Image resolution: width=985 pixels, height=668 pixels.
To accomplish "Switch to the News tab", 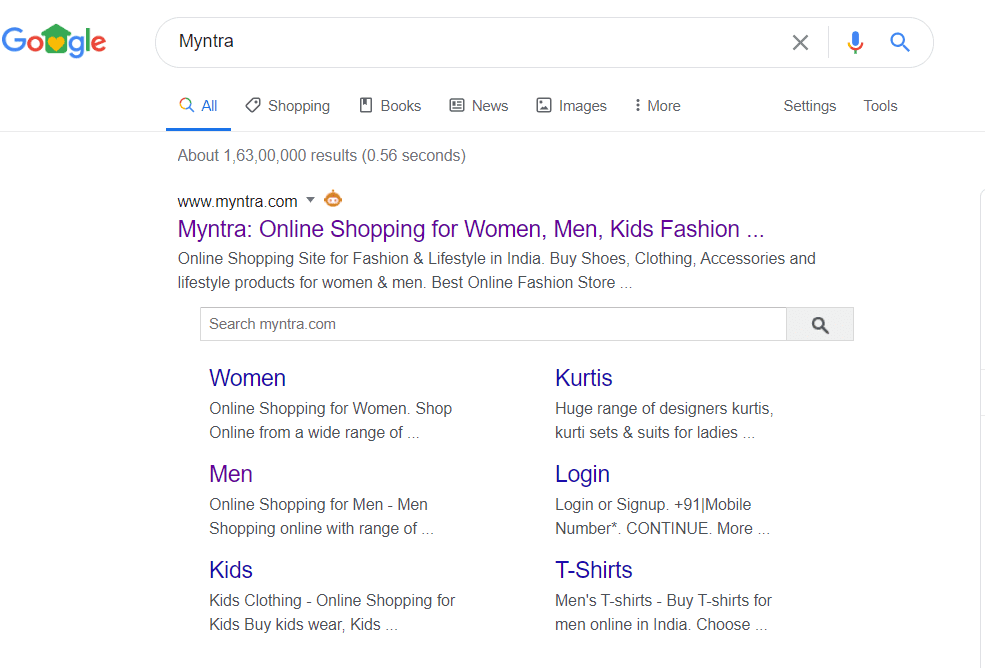I will 479,106.
